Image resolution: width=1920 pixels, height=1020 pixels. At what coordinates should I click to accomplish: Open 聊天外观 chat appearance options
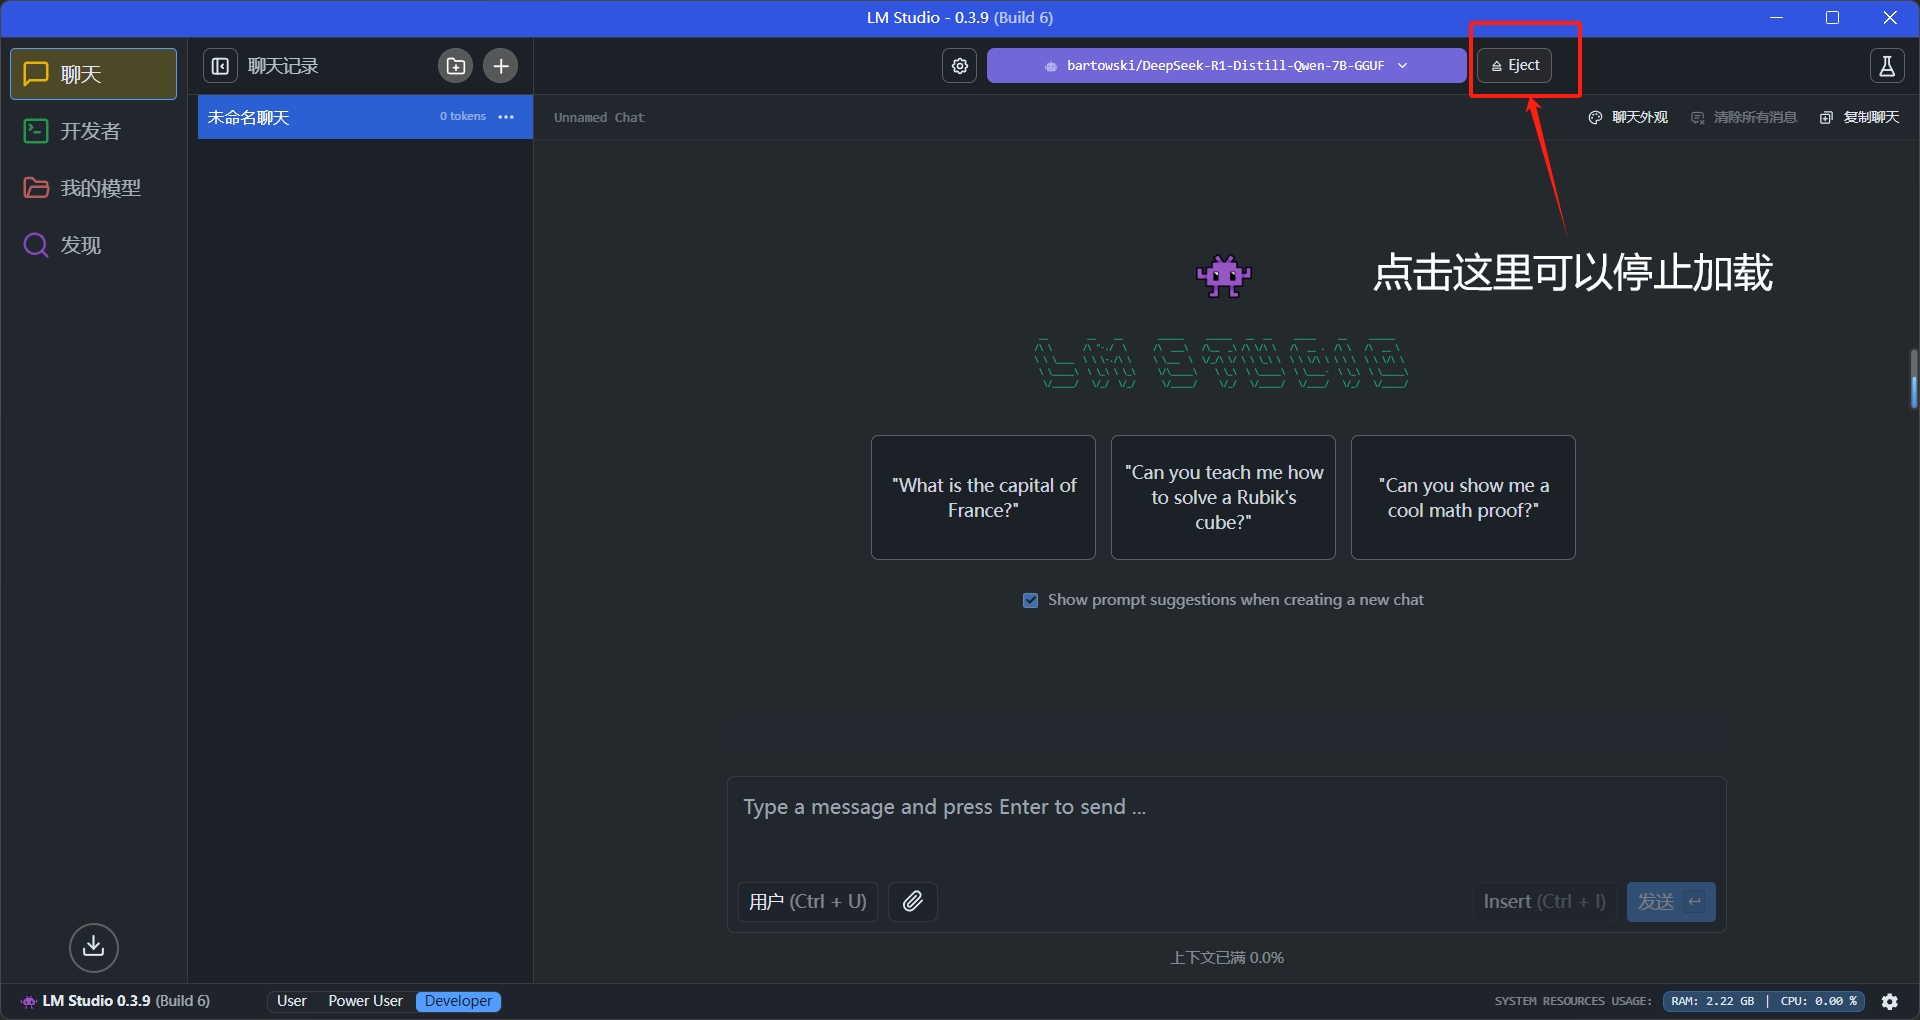pyautogui.click(x=1628, y=118)
